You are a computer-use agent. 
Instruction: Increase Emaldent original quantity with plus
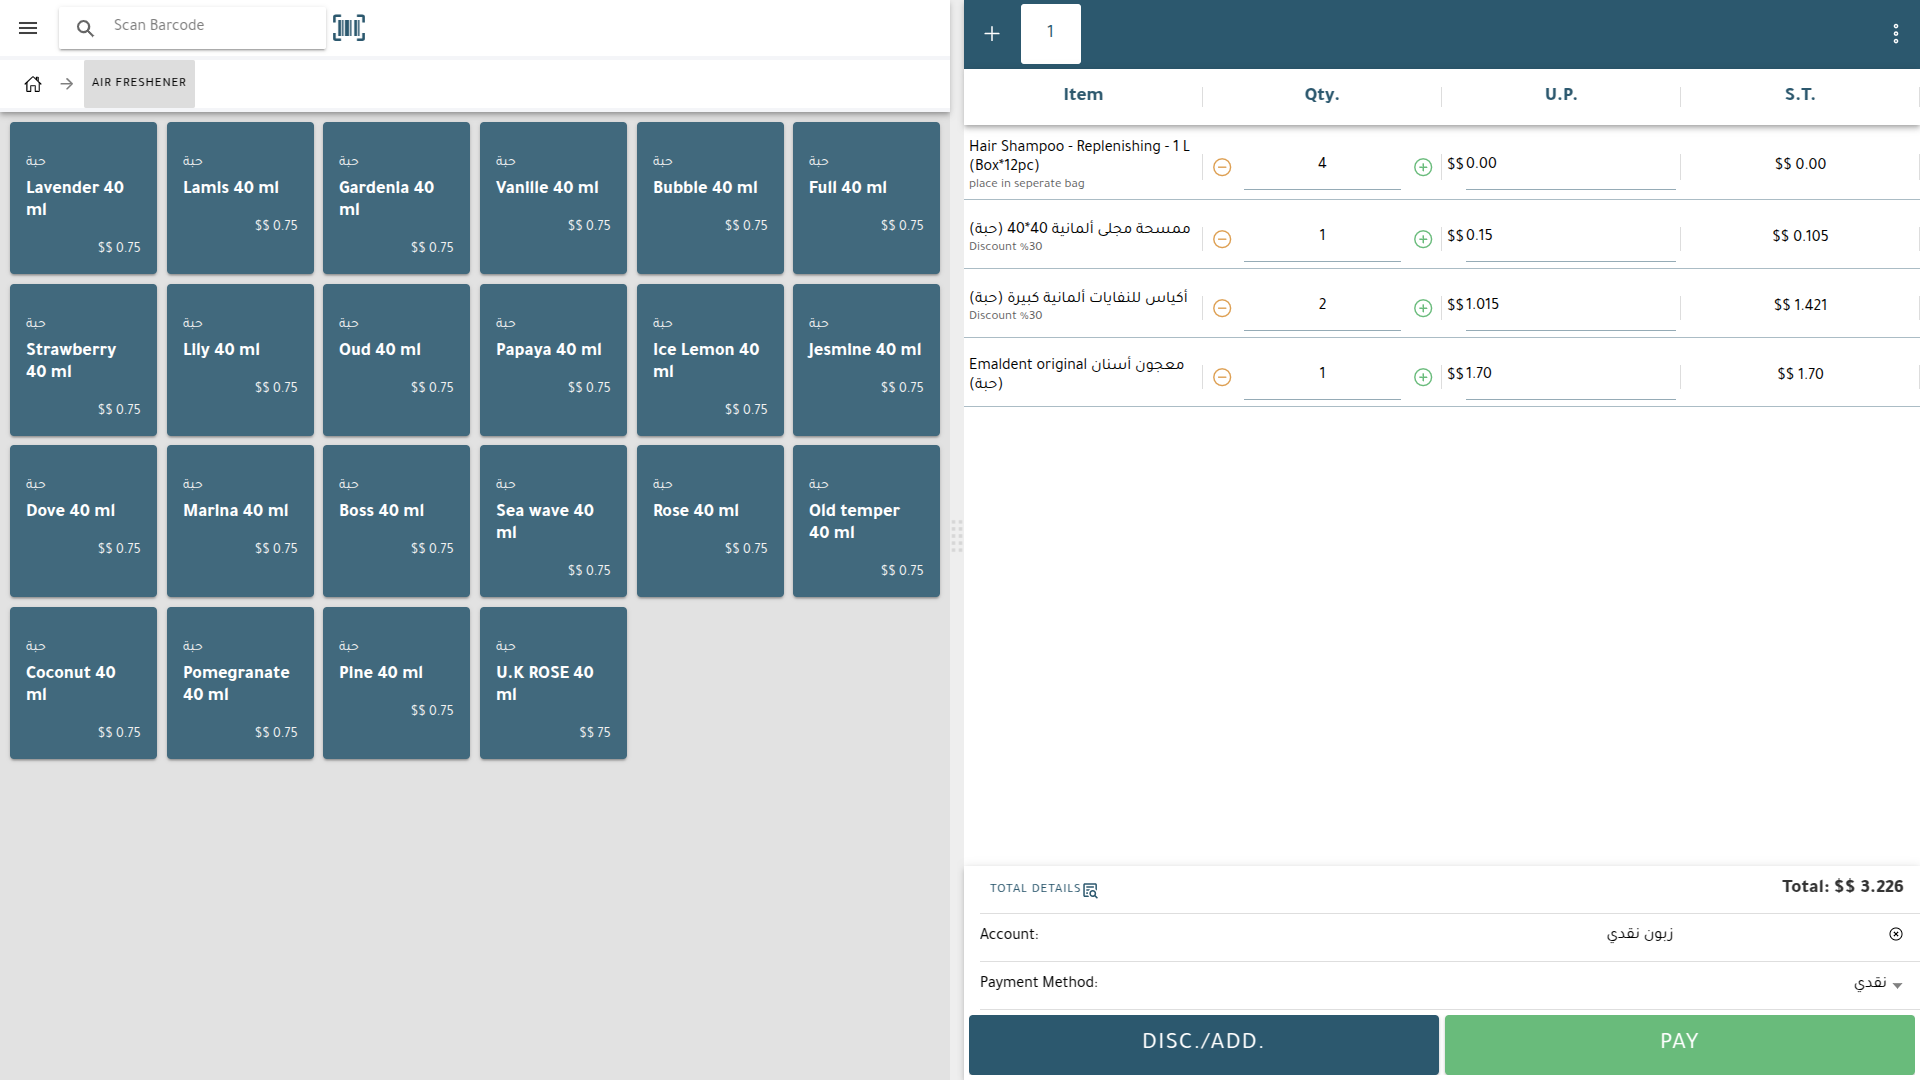click(x=1423, y=377)
